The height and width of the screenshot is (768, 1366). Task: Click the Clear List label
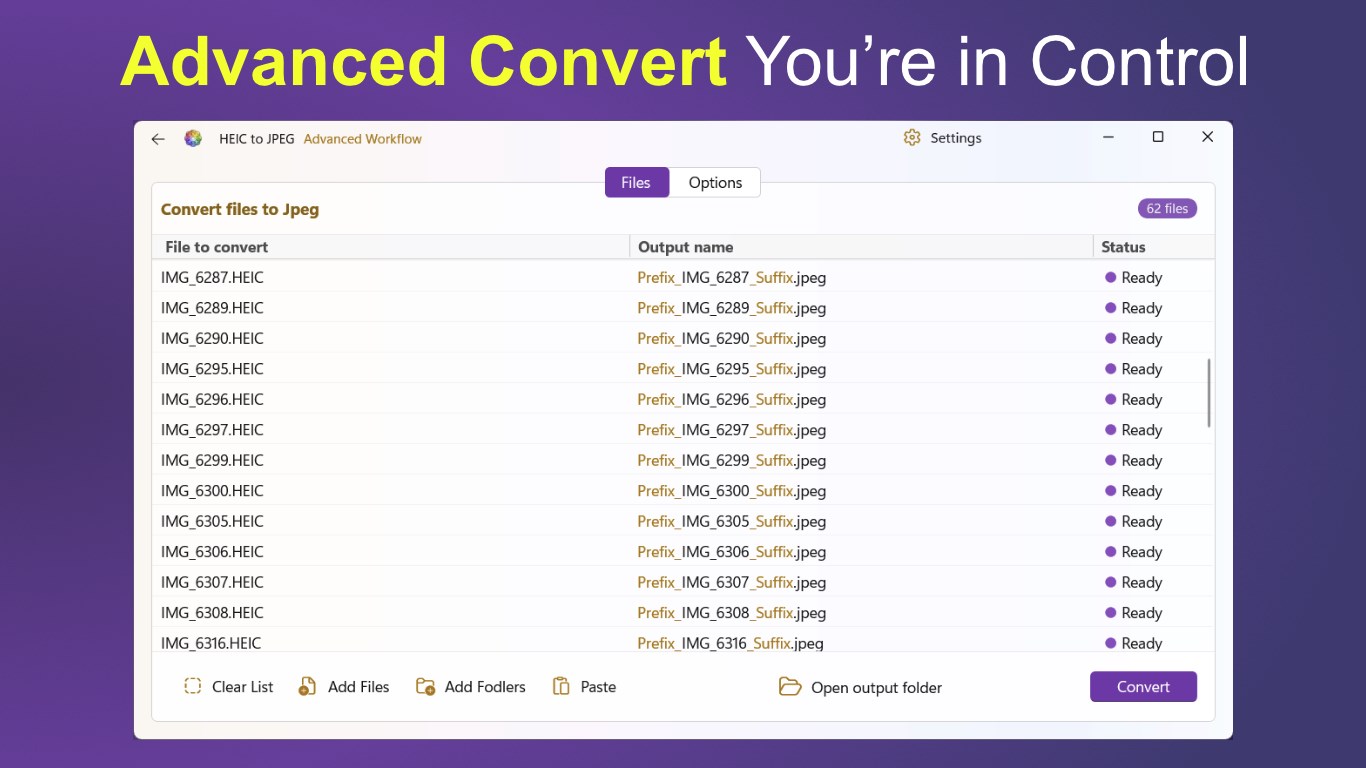[x=243, y=686]
